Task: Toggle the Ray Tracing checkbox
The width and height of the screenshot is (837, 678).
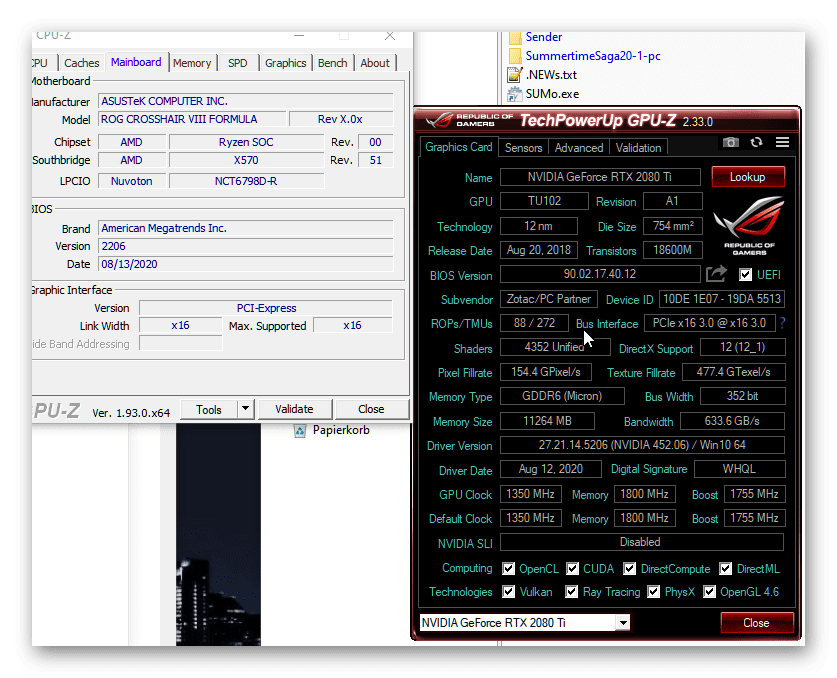Action: pos(571,592)
